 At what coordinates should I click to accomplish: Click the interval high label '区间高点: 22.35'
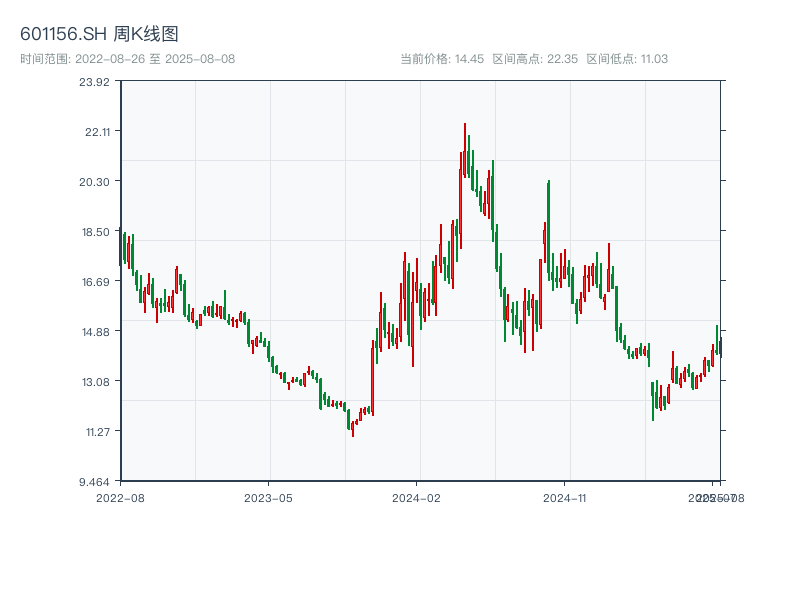click(535, 59)
